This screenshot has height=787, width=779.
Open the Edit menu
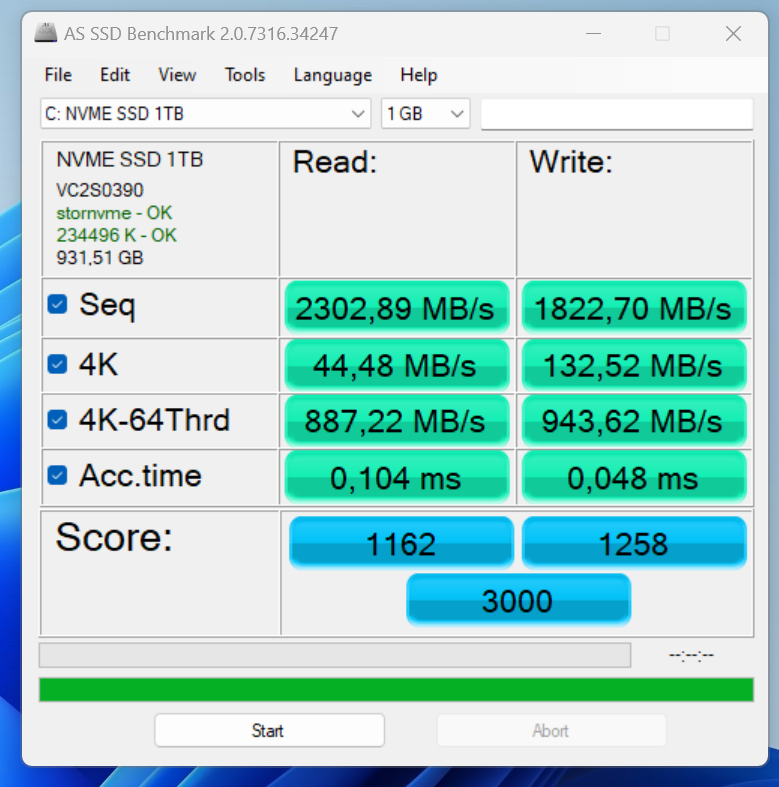115,75
